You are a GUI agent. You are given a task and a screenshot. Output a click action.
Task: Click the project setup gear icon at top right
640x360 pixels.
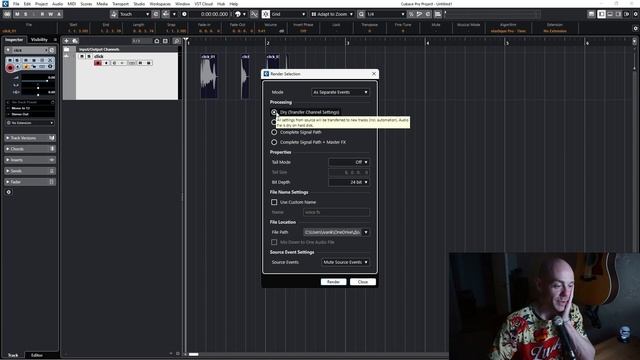[636, 14]
